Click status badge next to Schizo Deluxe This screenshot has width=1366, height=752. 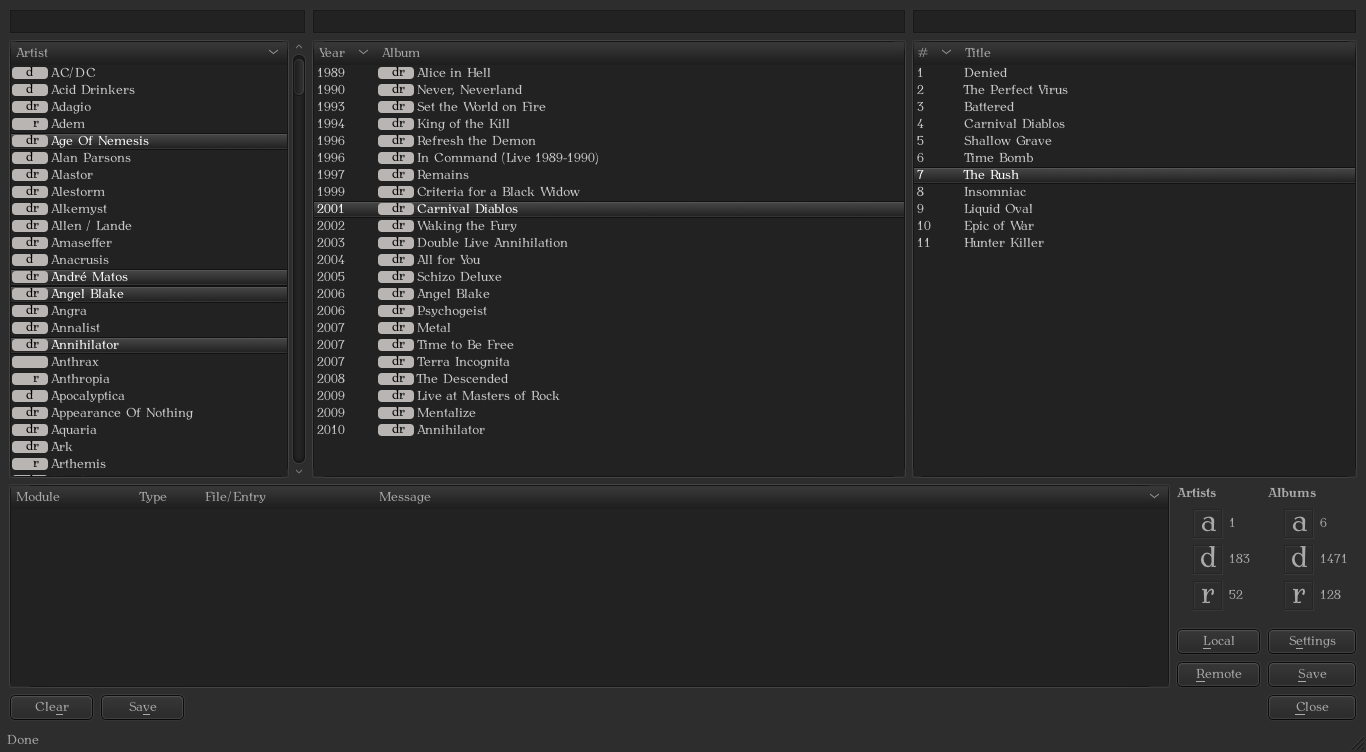point(396,277)
